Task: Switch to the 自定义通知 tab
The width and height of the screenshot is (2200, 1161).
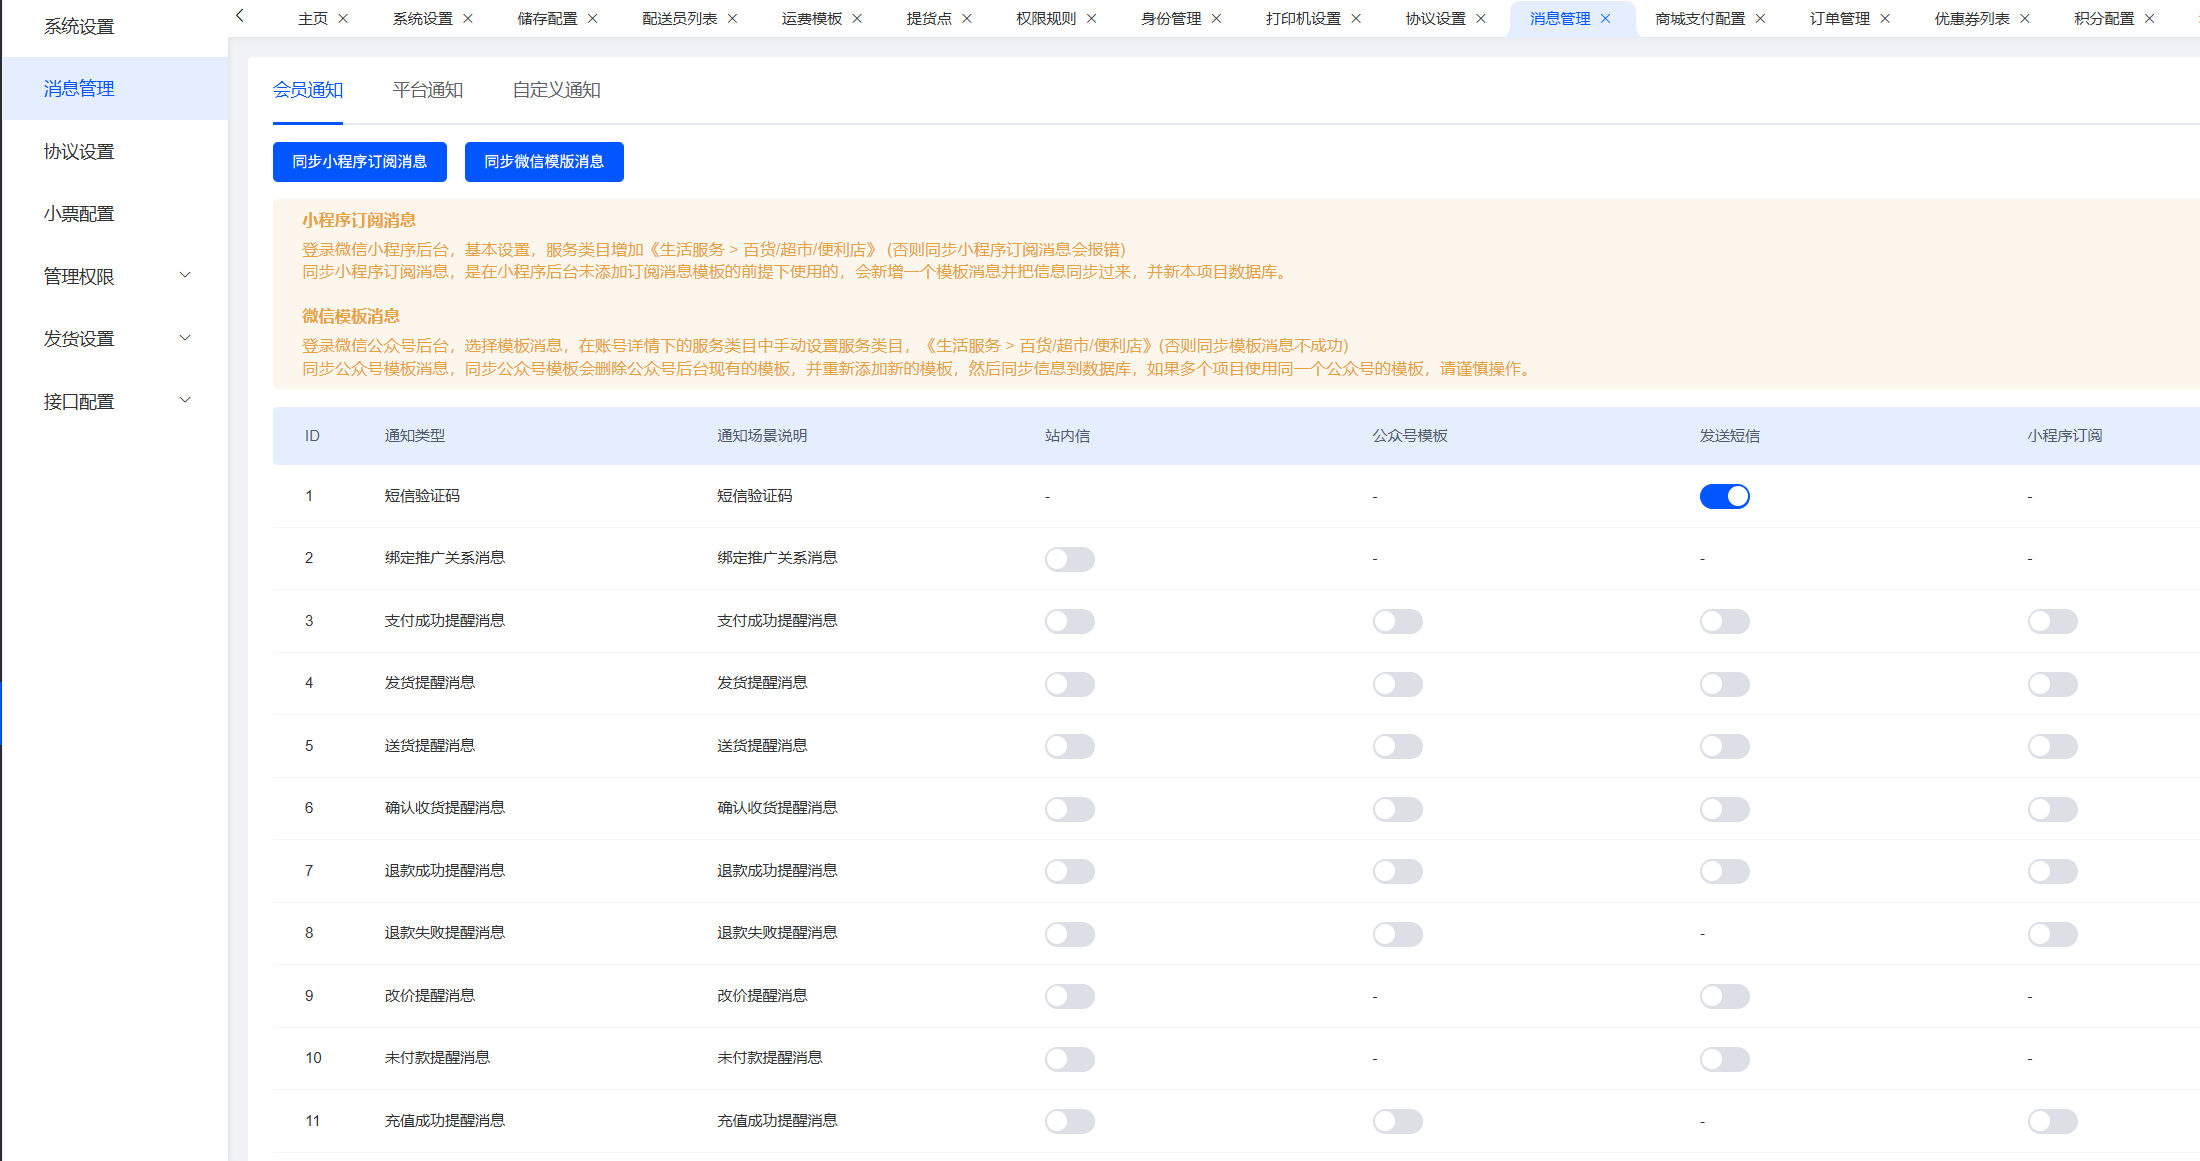Action: (556, 90)
